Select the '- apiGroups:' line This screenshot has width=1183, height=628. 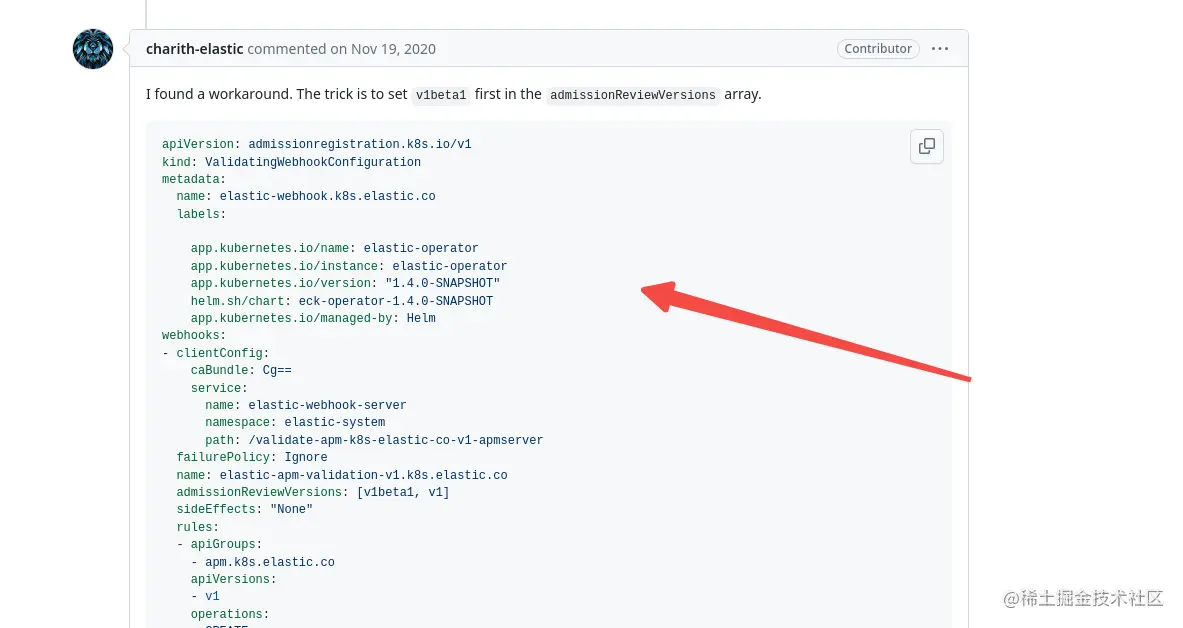220,544
